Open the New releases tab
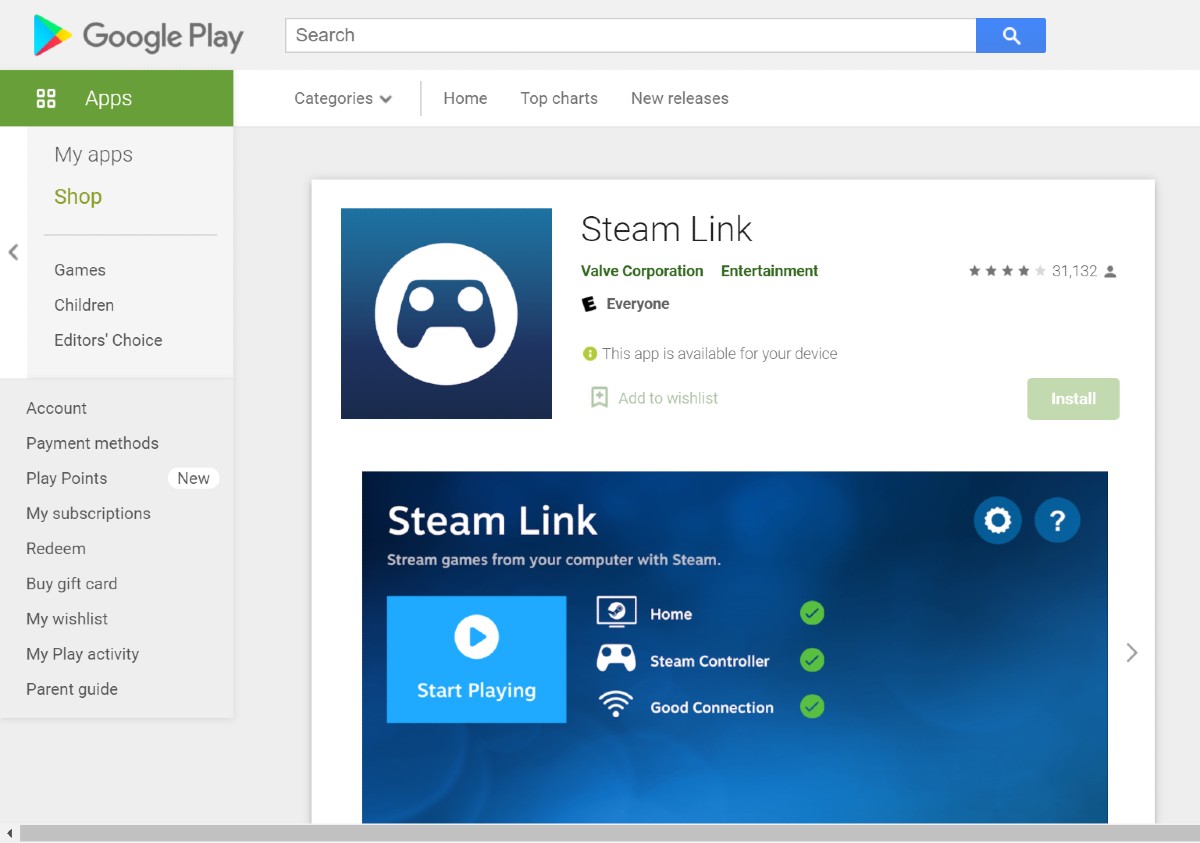The image size is (1200, 843). [680, 98]
